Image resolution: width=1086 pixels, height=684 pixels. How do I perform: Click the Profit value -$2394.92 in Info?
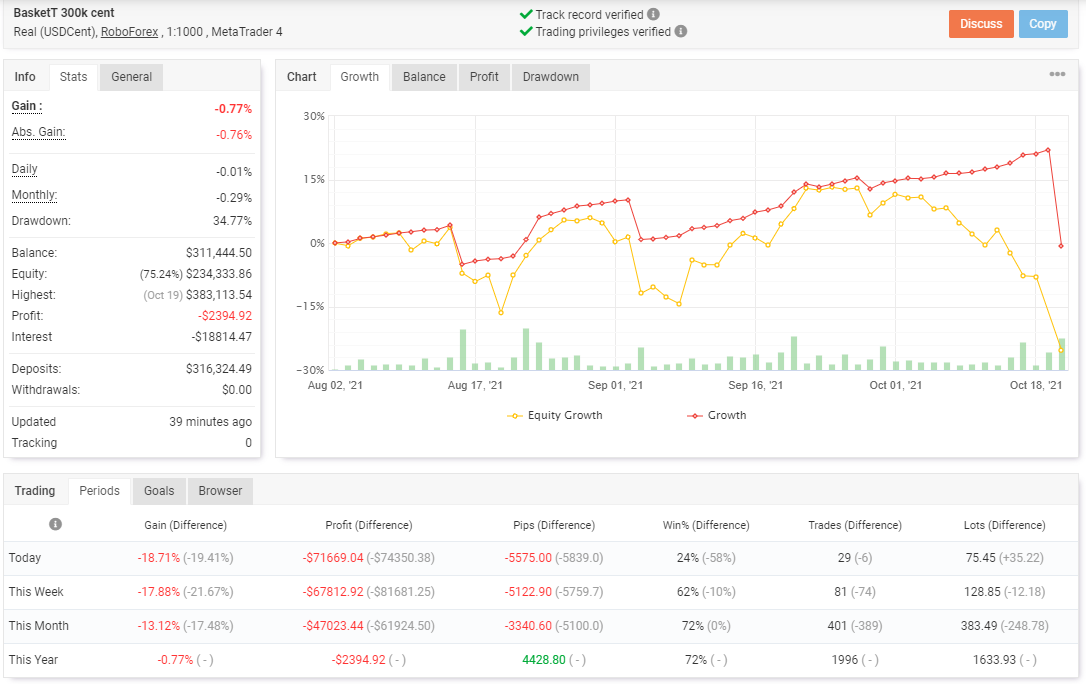point(225,316)
